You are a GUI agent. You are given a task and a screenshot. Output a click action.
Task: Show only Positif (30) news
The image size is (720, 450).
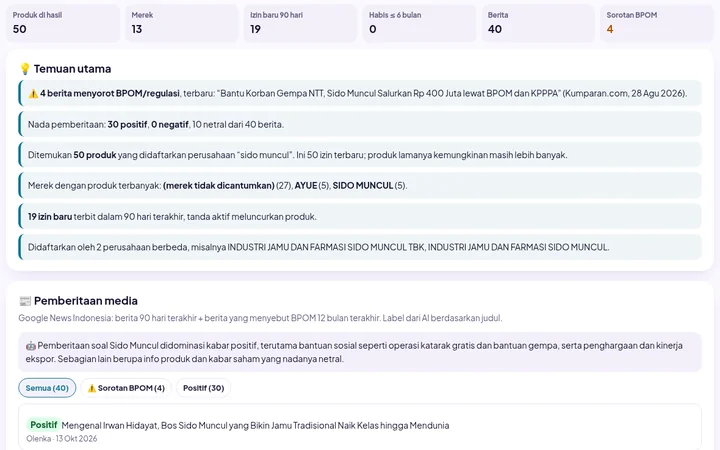coord(203,388)
